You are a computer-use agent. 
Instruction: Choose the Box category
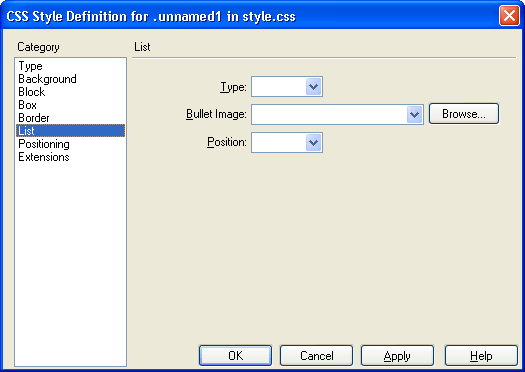click(x=27, y=105)
